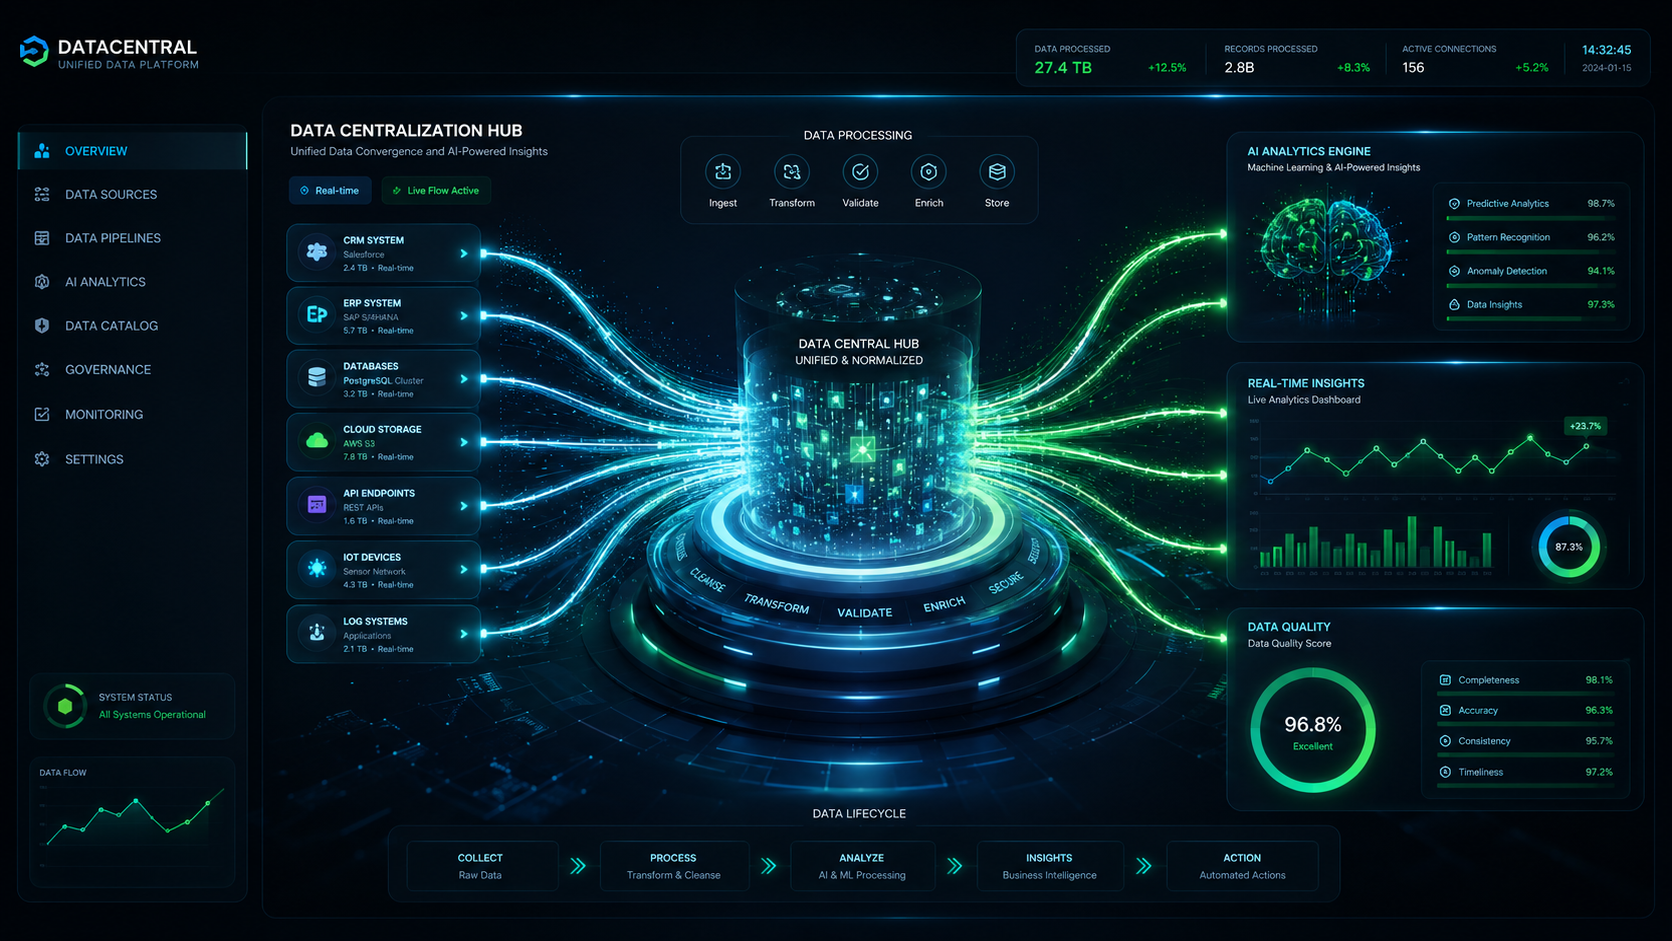Expand the API Endpoints arrow

[x=464, y=506]
